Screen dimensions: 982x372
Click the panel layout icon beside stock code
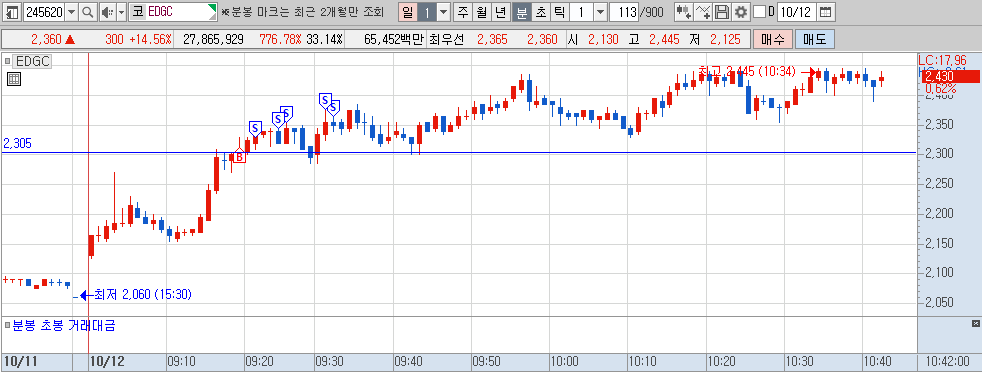coord(11,12)
